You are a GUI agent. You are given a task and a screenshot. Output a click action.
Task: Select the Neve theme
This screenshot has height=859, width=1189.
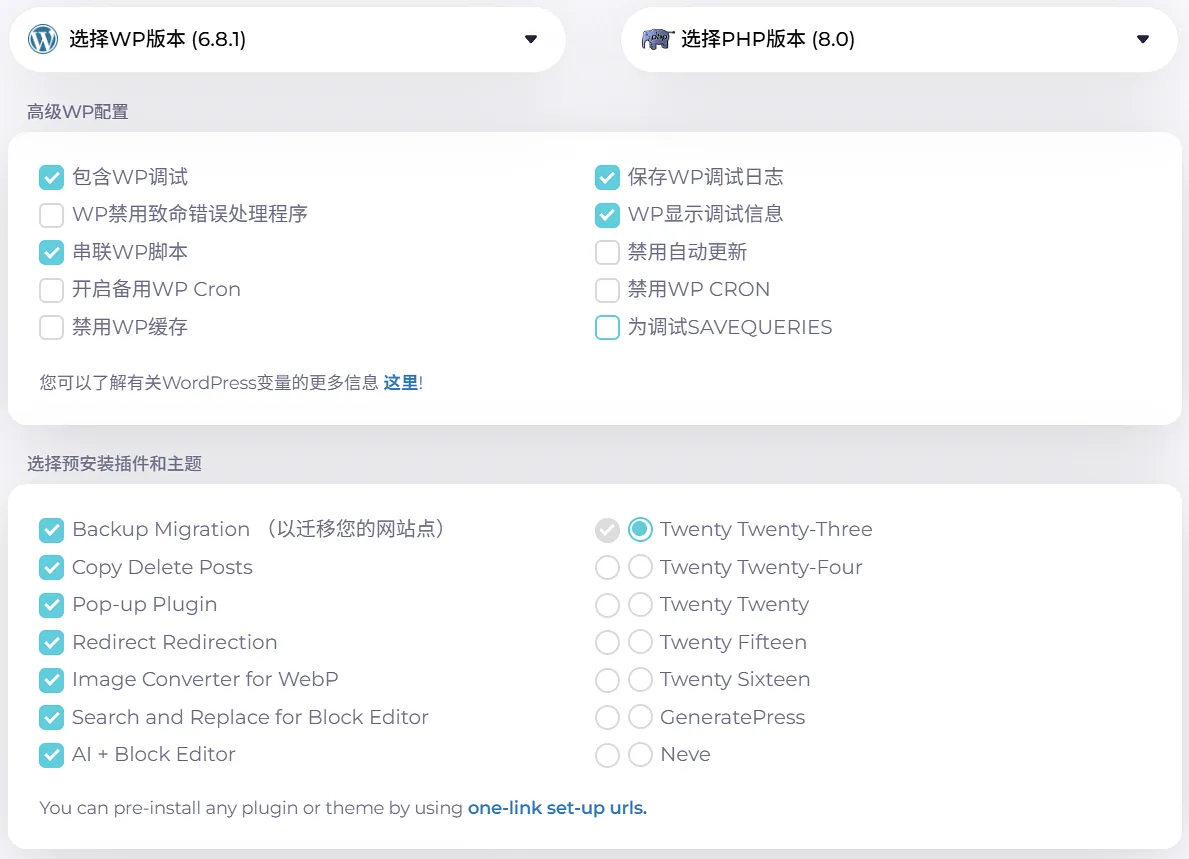coord(640,755)
